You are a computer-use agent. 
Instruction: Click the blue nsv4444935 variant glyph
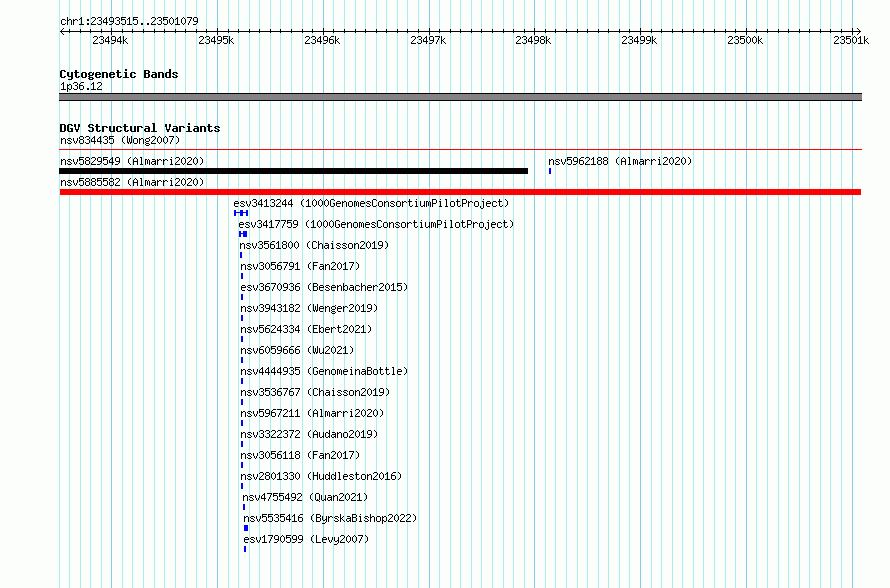242,381
